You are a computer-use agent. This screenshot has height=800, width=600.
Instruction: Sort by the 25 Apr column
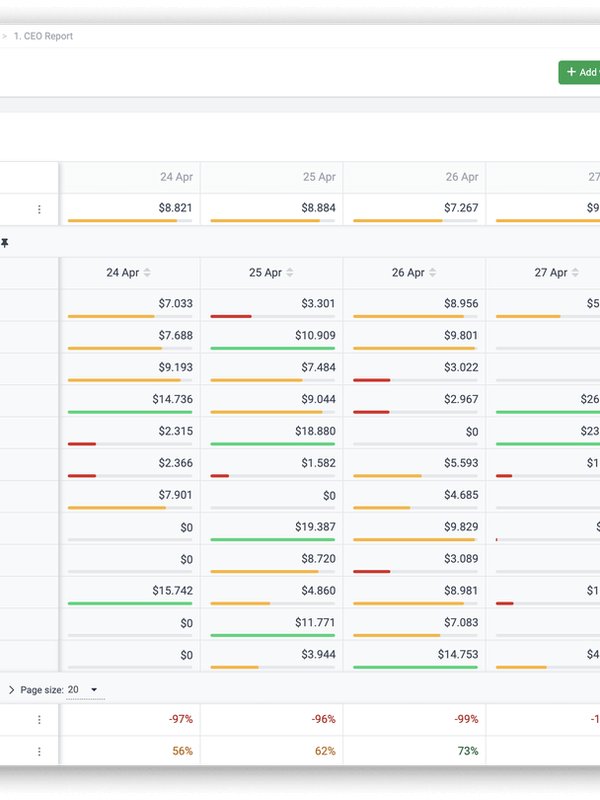[290, 273]
